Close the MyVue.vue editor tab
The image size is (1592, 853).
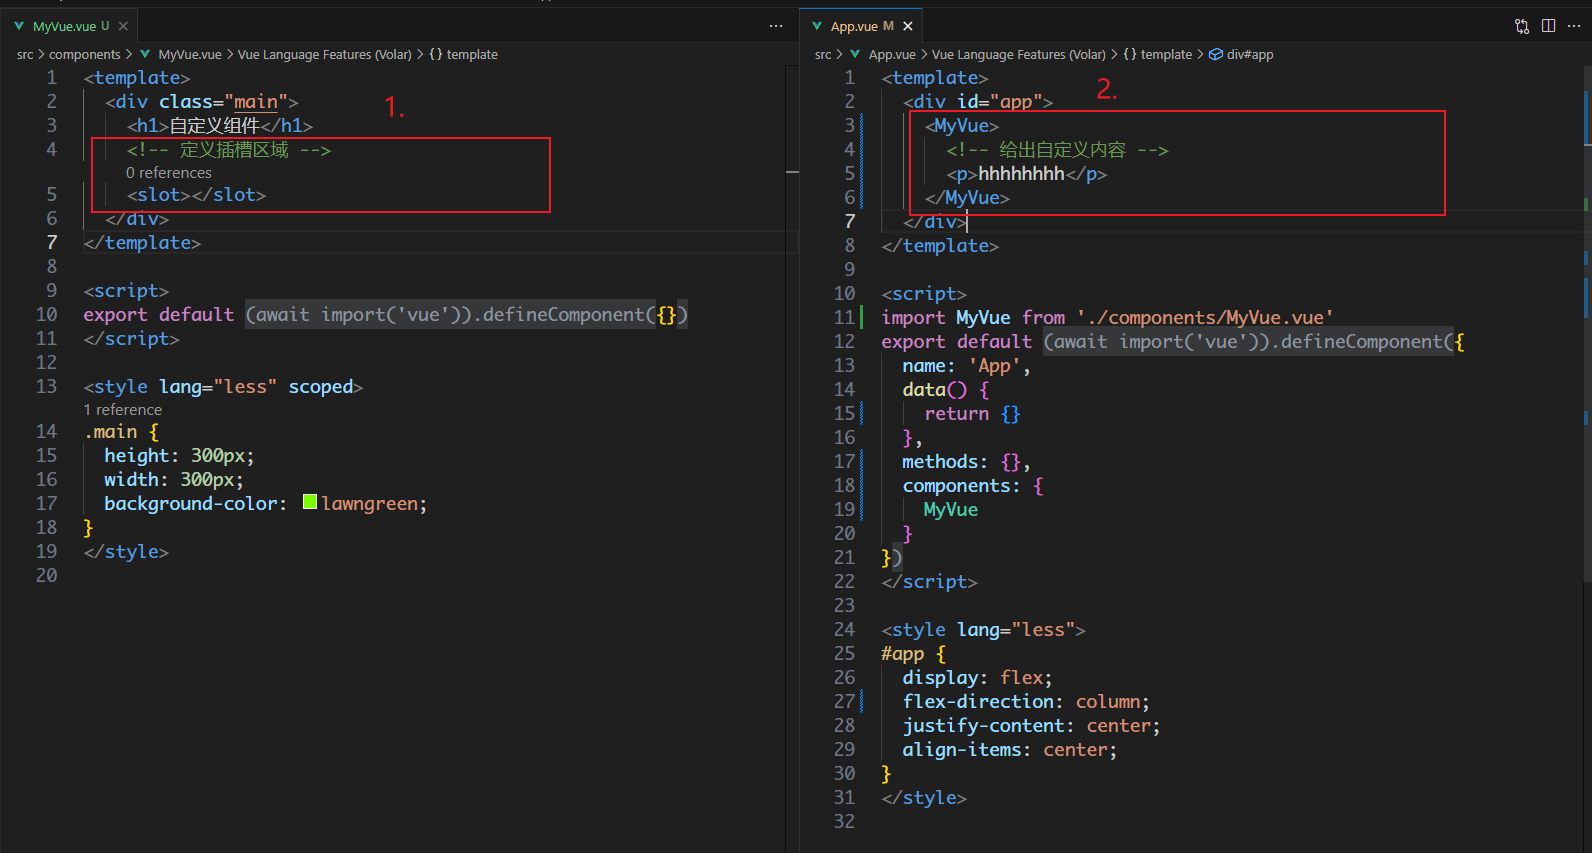[123, 26]
